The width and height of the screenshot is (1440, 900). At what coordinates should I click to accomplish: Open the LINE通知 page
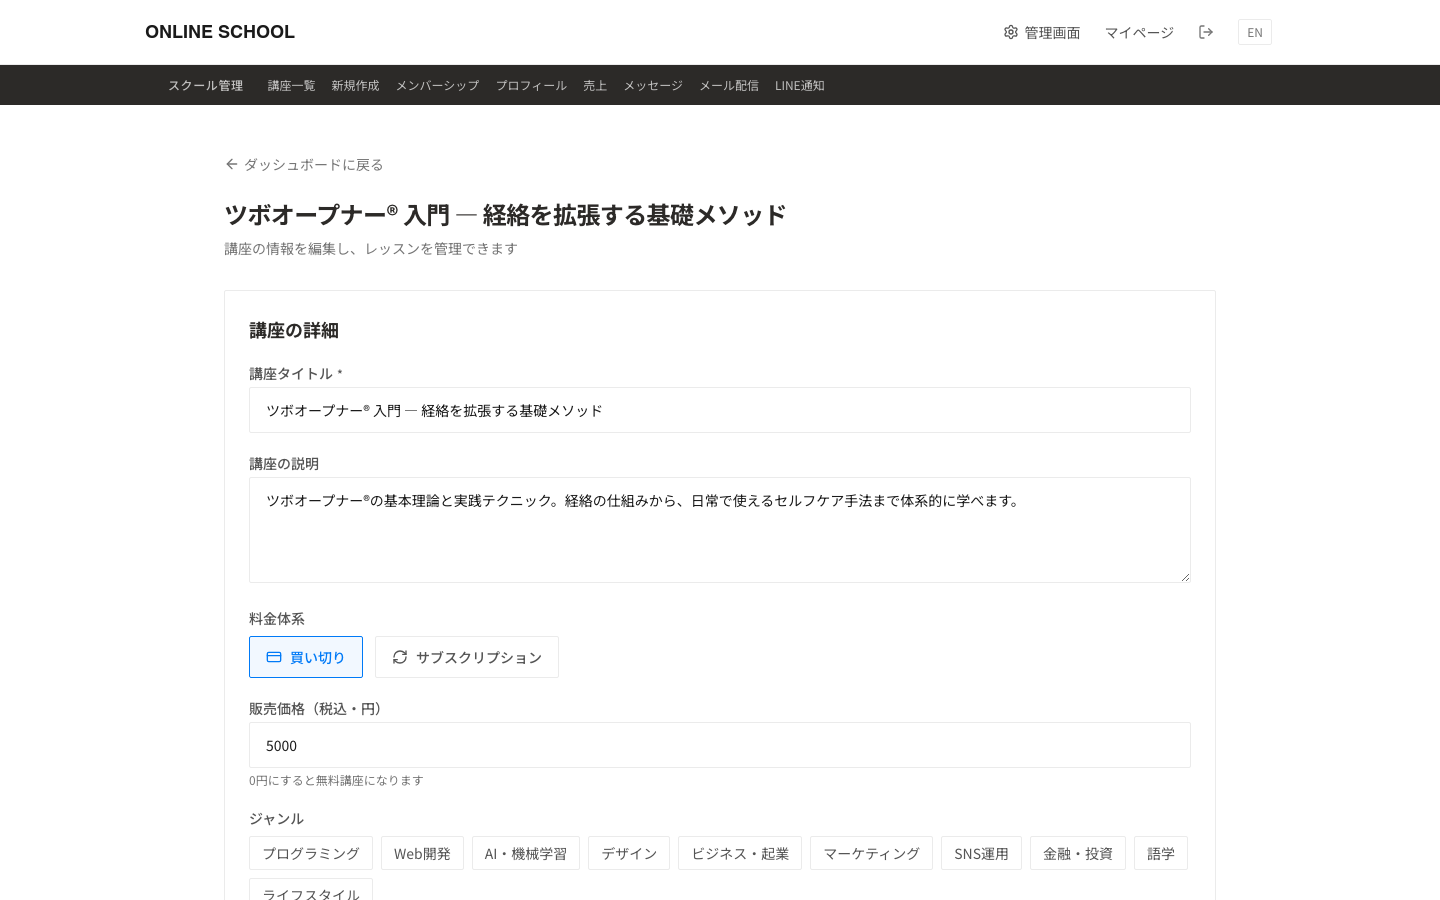click(x=800, y=85)
